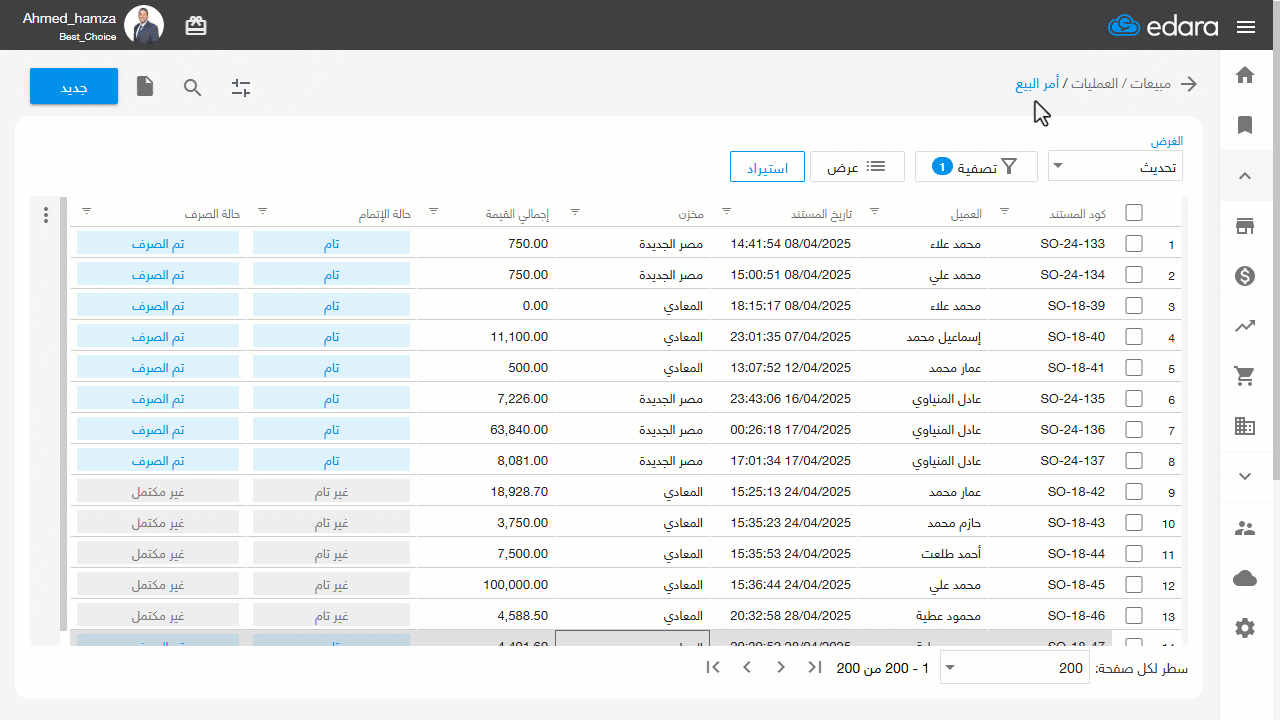Open bookmarks in the sidebar
This screenshot has height=720, width=1280.
pos(1245,125)
